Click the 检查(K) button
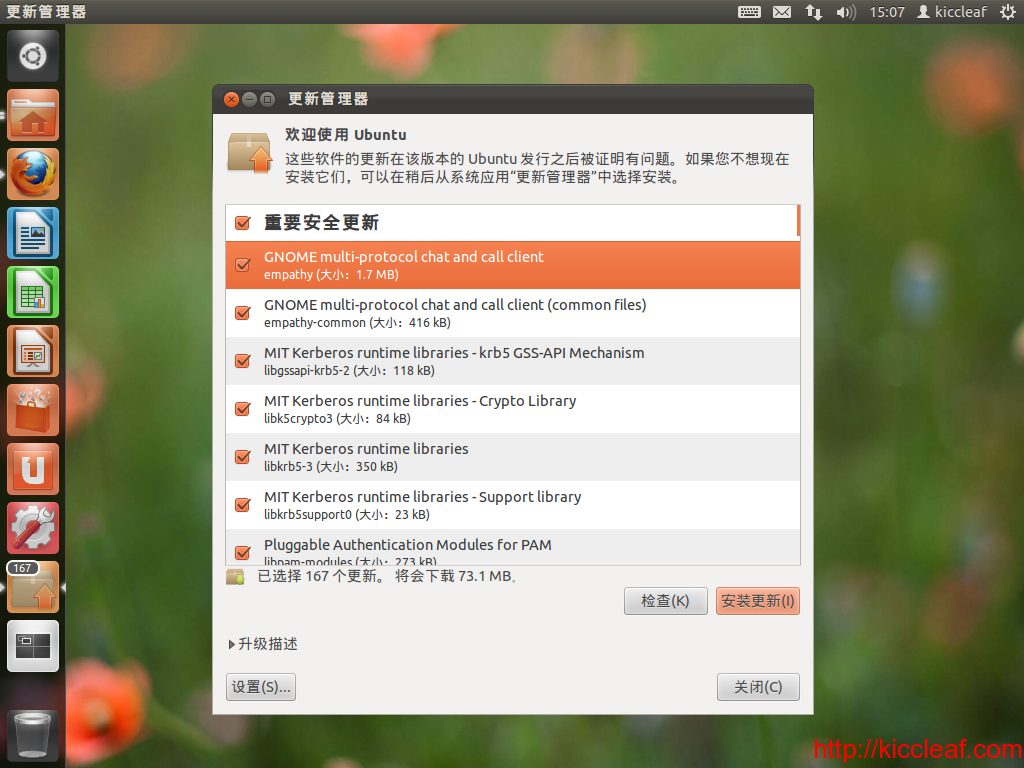1024x768 pixels. click(665, 601)
